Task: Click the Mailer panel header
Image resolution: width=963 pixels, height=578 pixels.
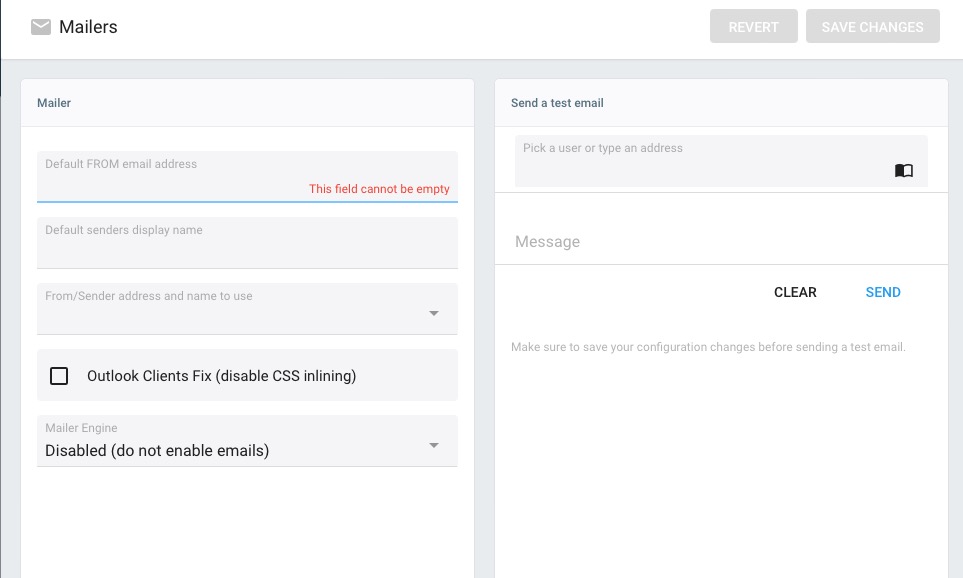Action: [53, 102]
